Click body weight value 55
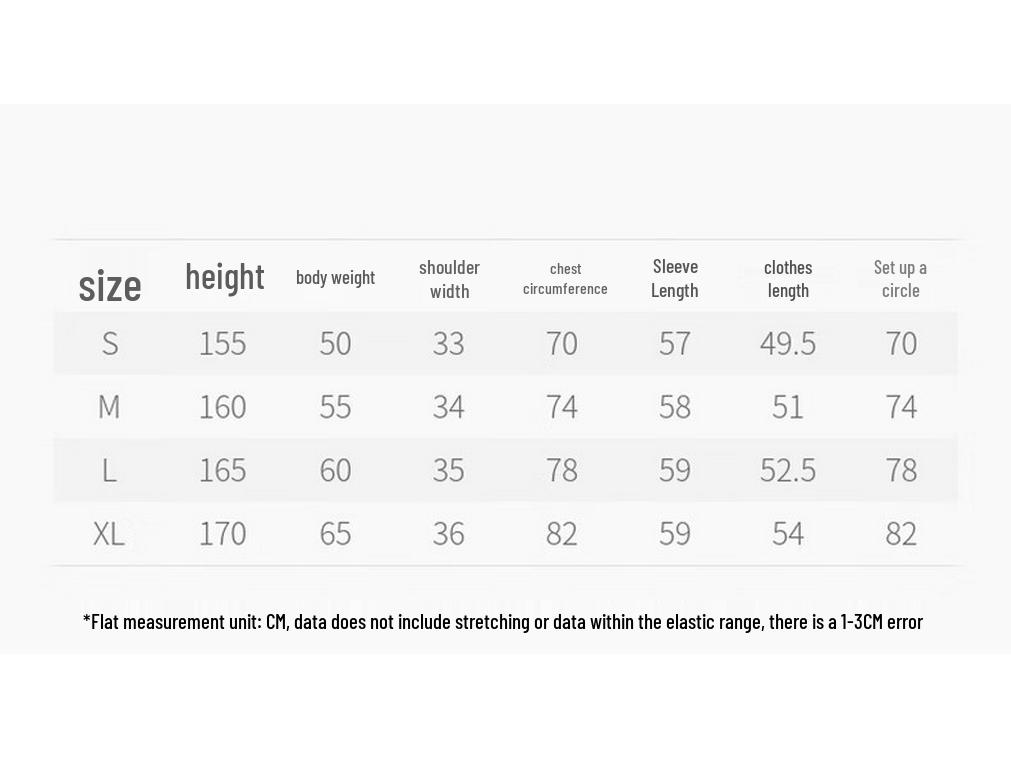The width and height of the screenshot is (1011, 759). point(335,407)
